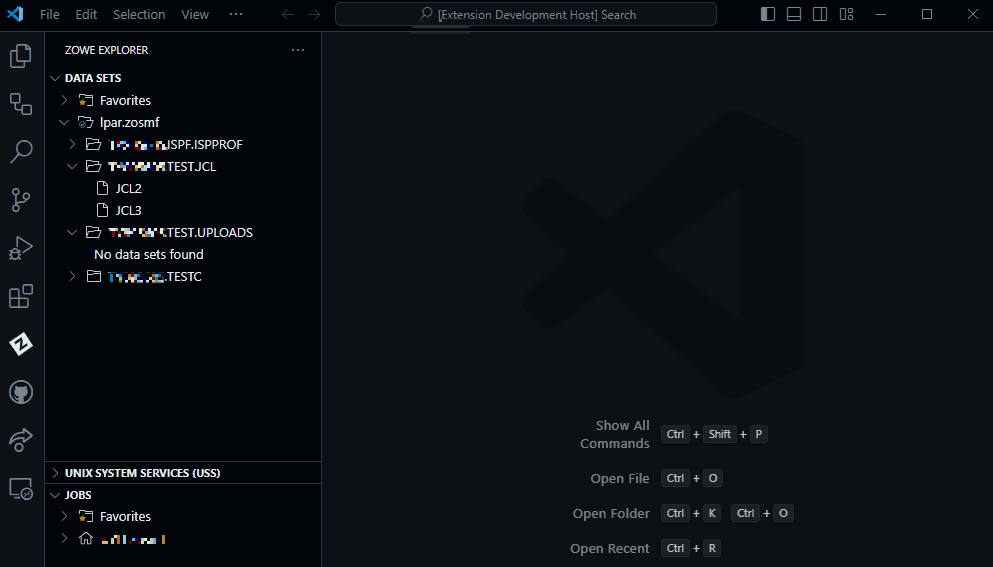Expand the Unix System Services (USS) section
993x567 pixels.
[x=142, y=473]
